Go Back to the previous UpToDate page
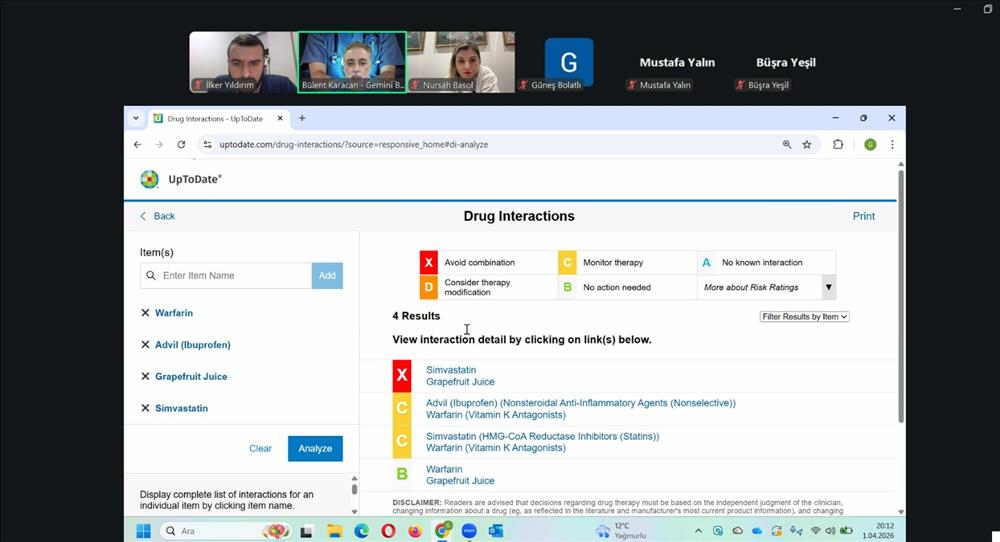1000x542 pixels. (157, 216)
